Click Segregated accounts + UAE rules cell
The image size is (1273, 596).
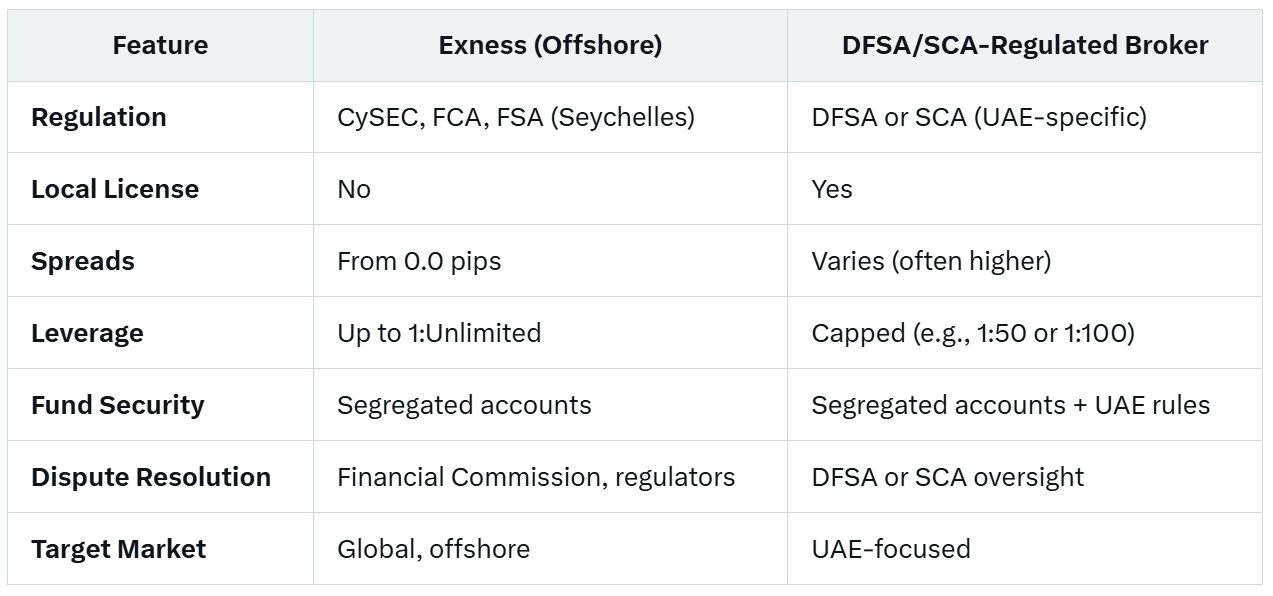pos(1011,405)
